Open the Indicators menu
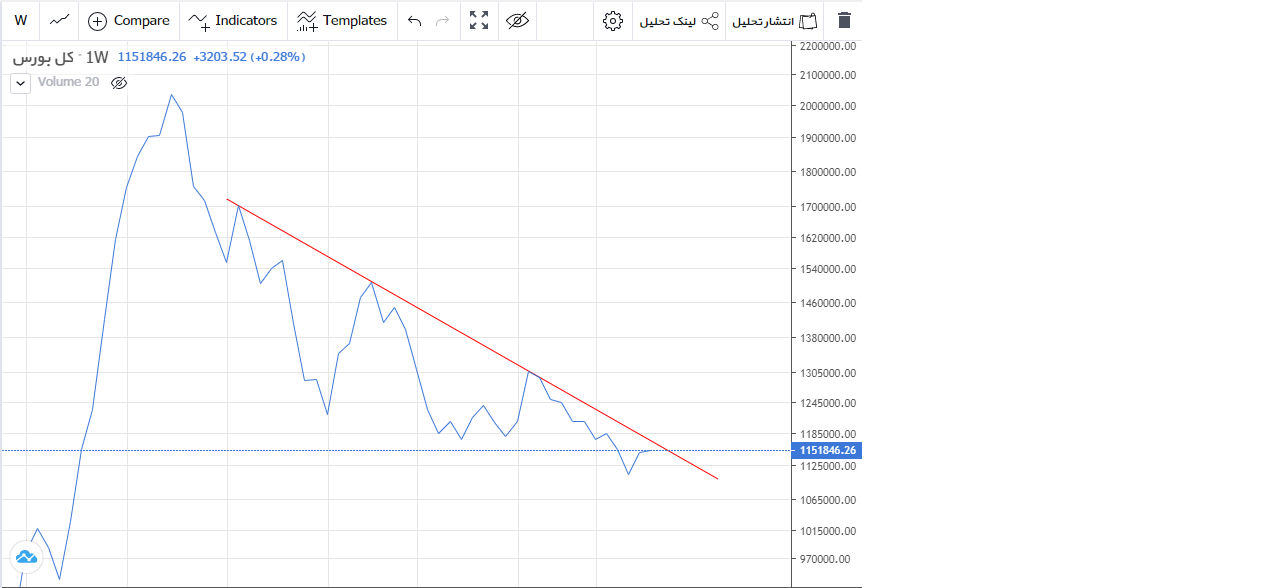 tap(233, 20)
